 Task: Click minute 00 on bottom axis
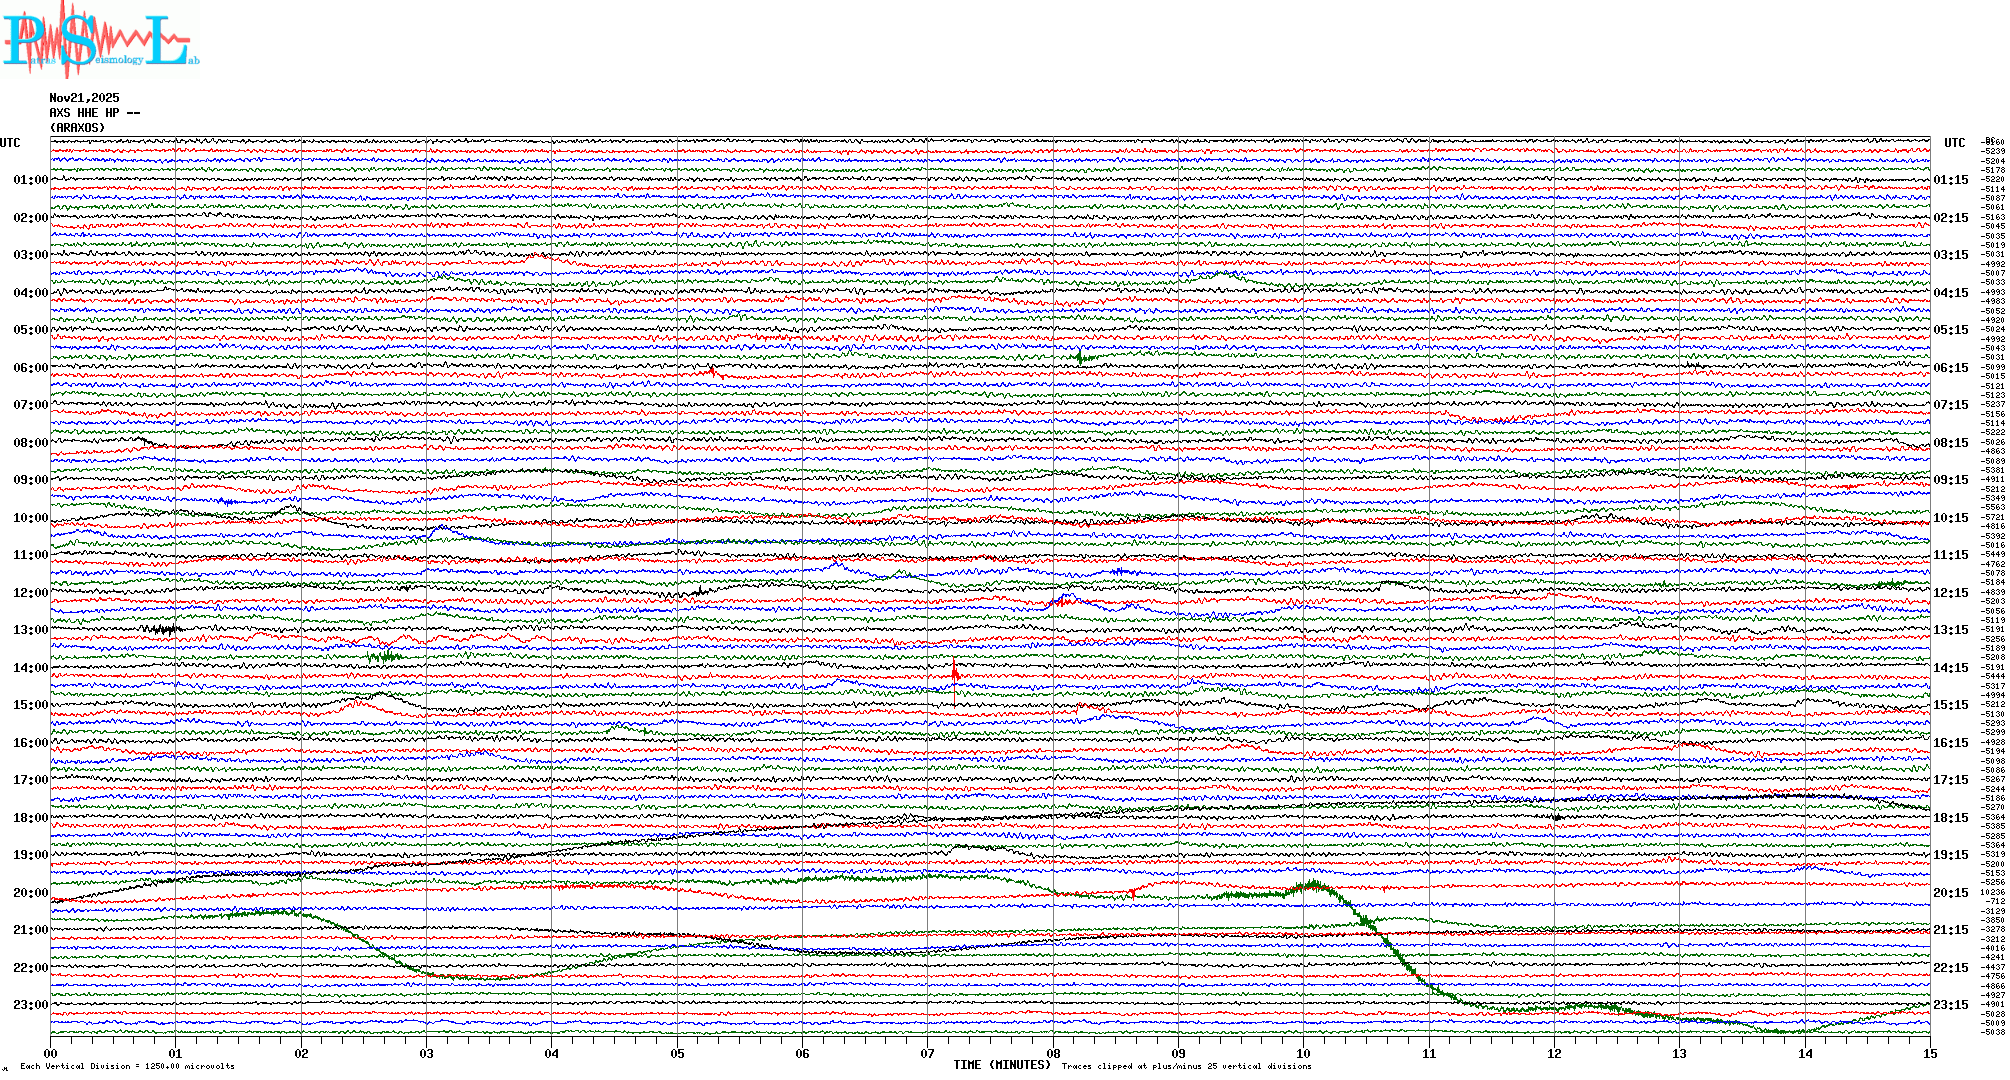click(50, 1053)
